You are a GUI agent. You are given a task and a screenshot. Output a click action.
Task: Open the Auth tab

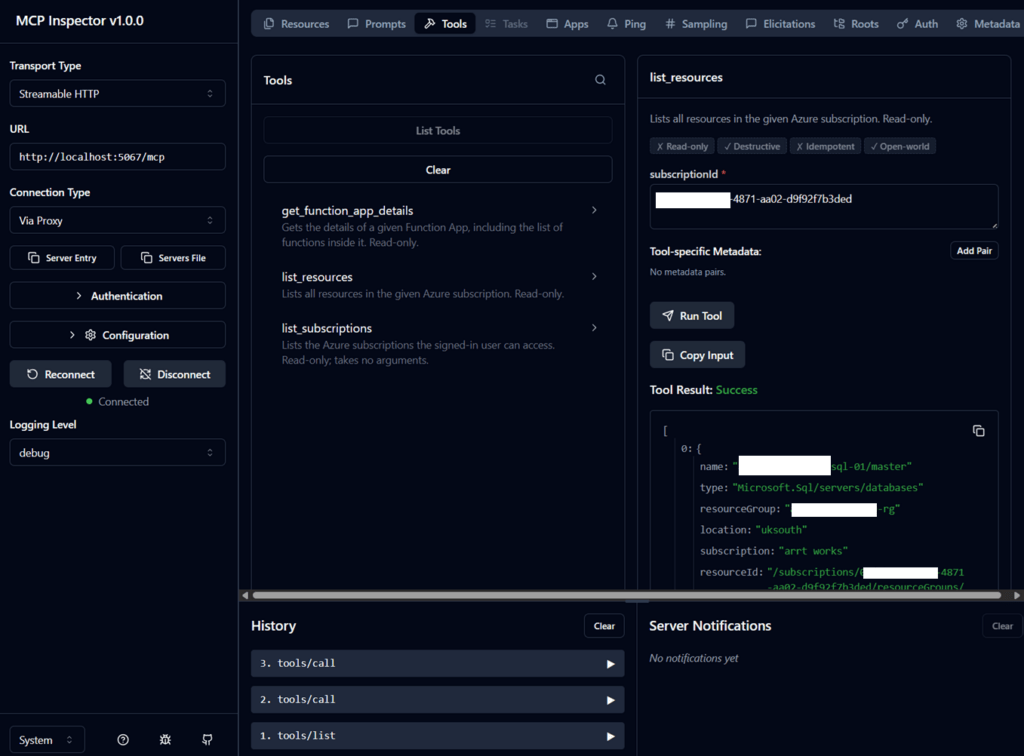point(918,24)
